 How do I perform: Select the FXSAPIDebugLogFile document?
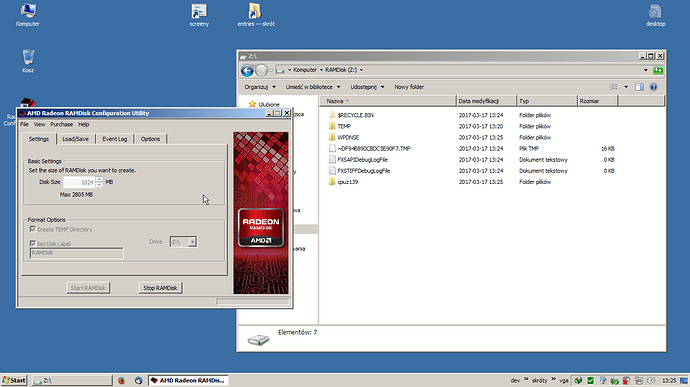click(x=358, y=160)
